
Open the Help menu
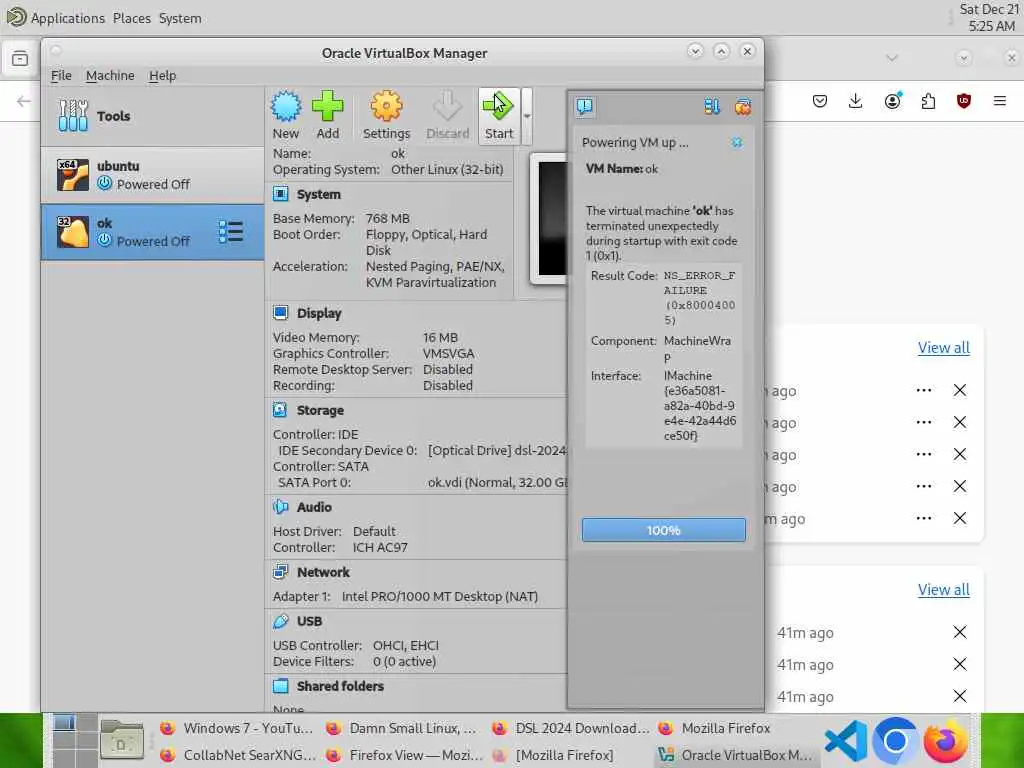pos(163,75)
